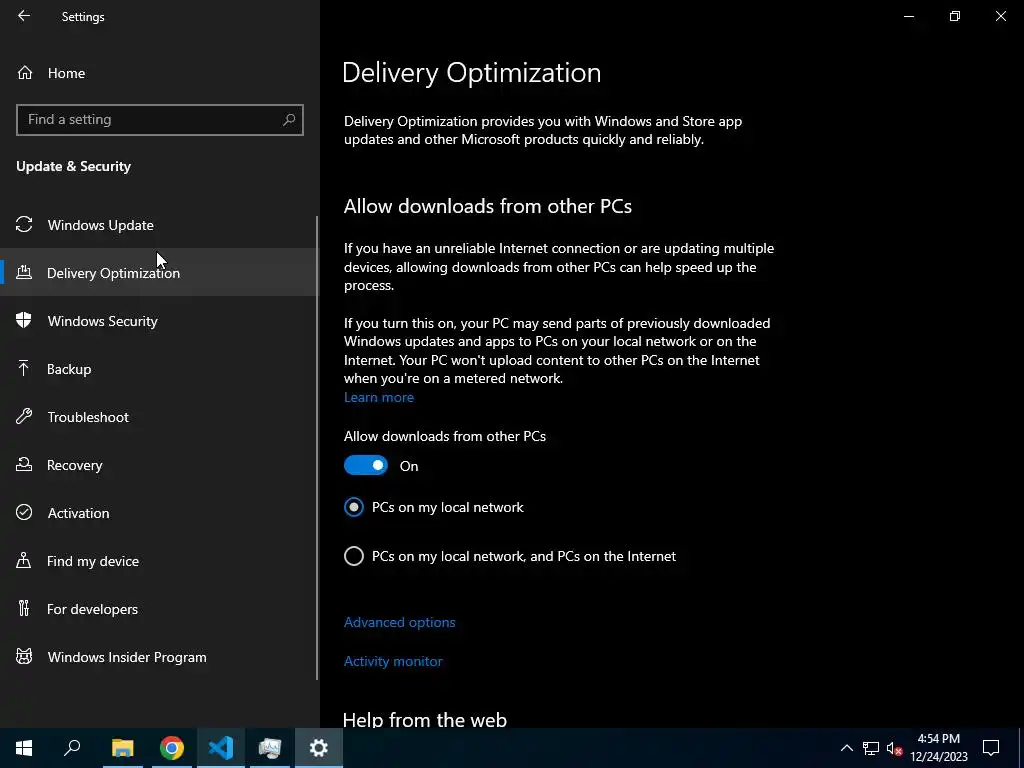Open Find my device settings

158,561
